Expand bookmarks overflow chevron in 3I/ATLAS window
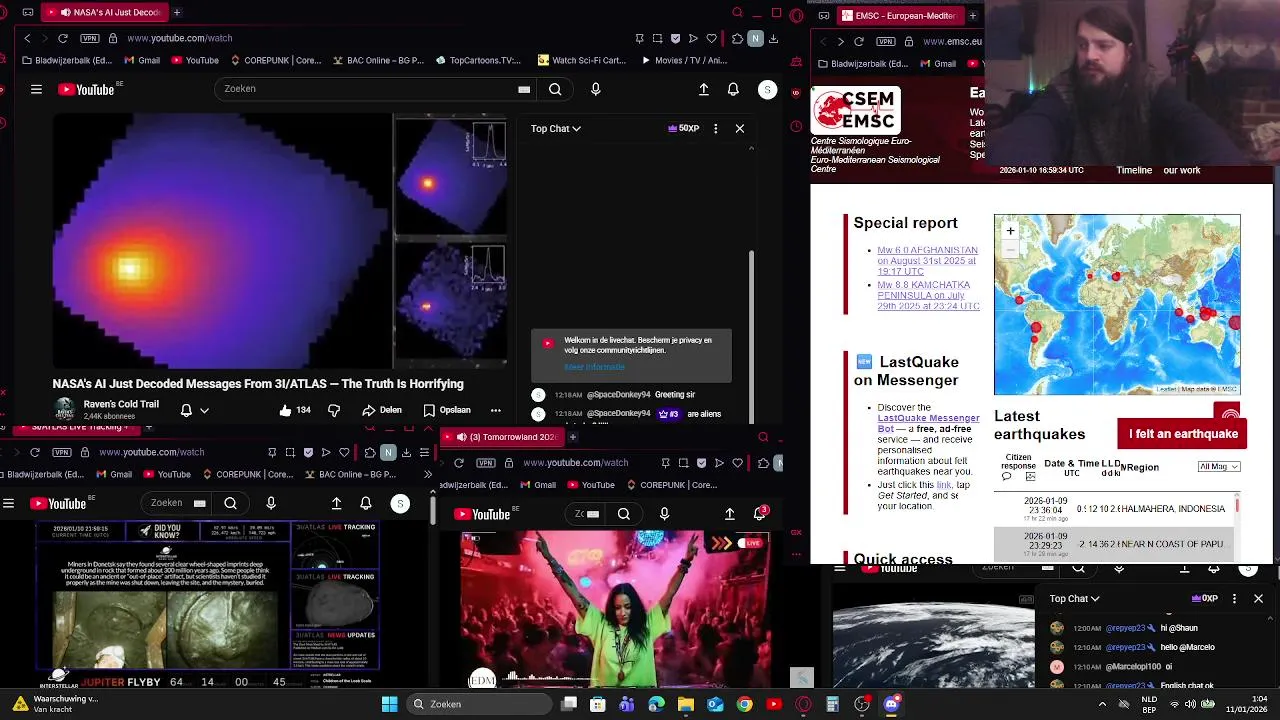Viewport: 1280px width, 720px height. click(428, 474)
